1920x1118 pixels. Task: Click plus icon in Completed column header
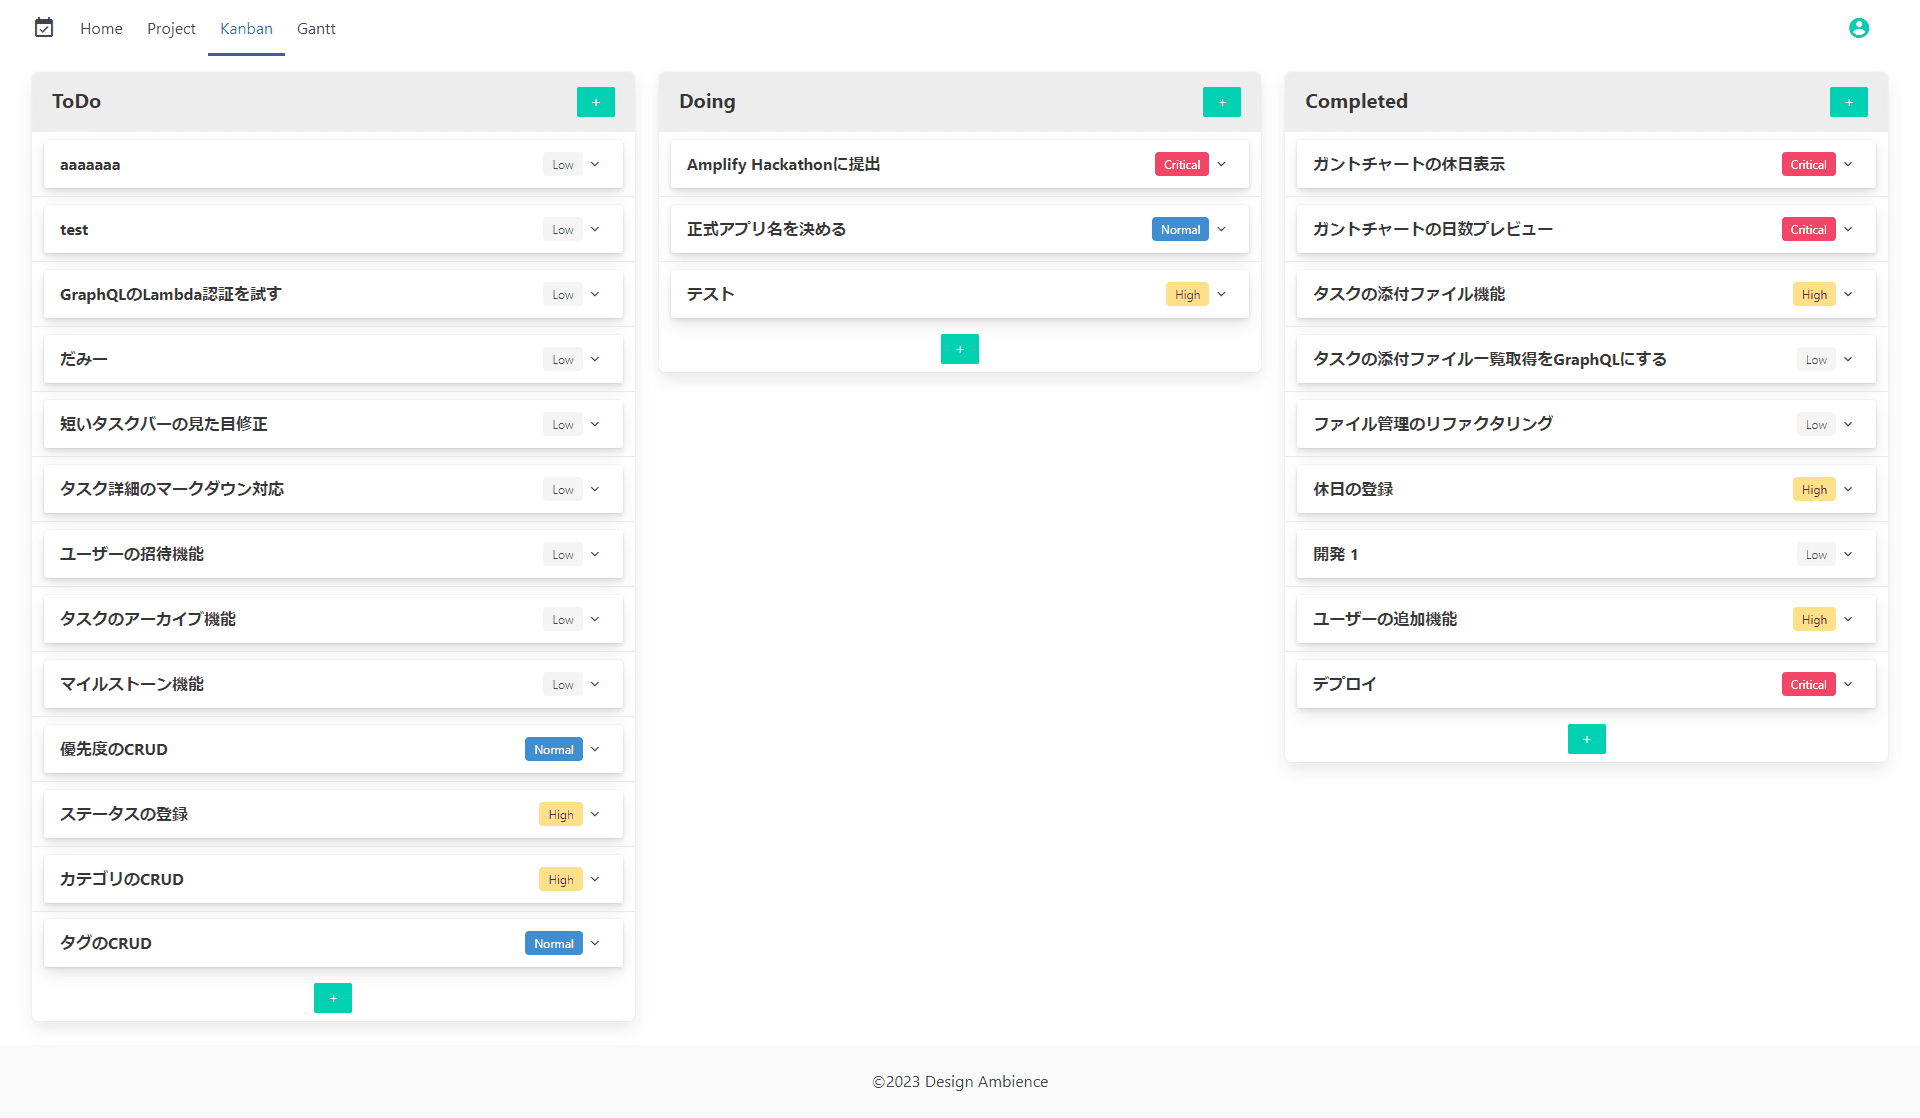pyautogui.click(x=1848, y=102)
